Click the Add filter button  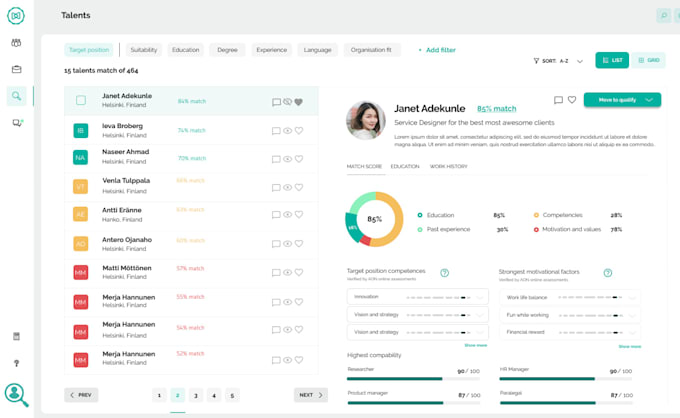[x=436, y=50]
